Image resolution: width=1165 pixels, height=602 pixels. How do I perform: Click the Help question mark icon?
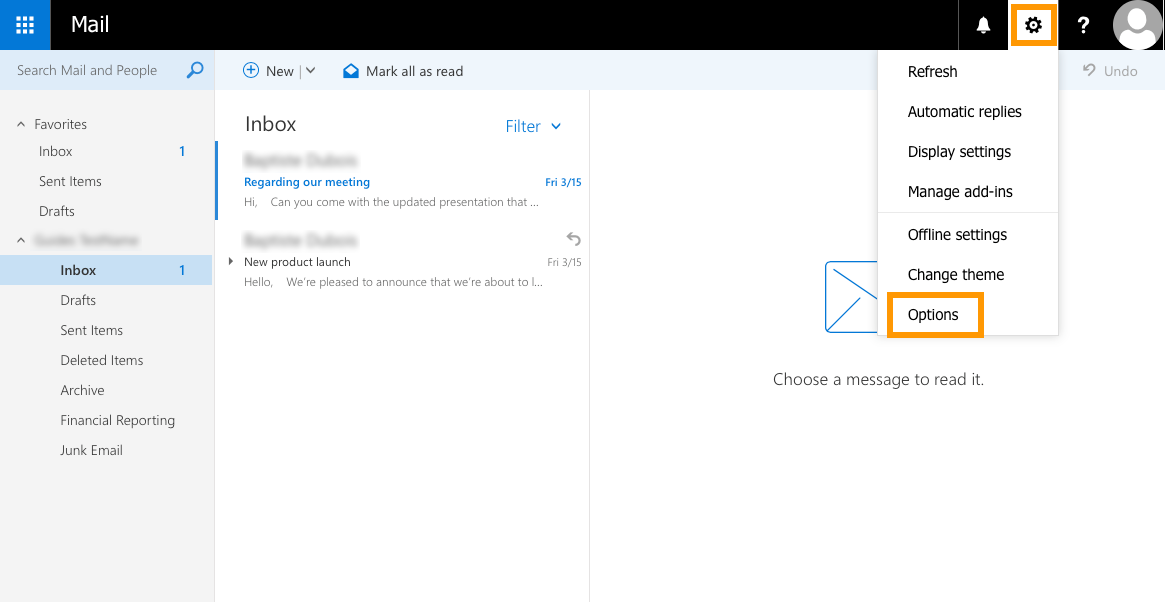tap(1083, 24)
